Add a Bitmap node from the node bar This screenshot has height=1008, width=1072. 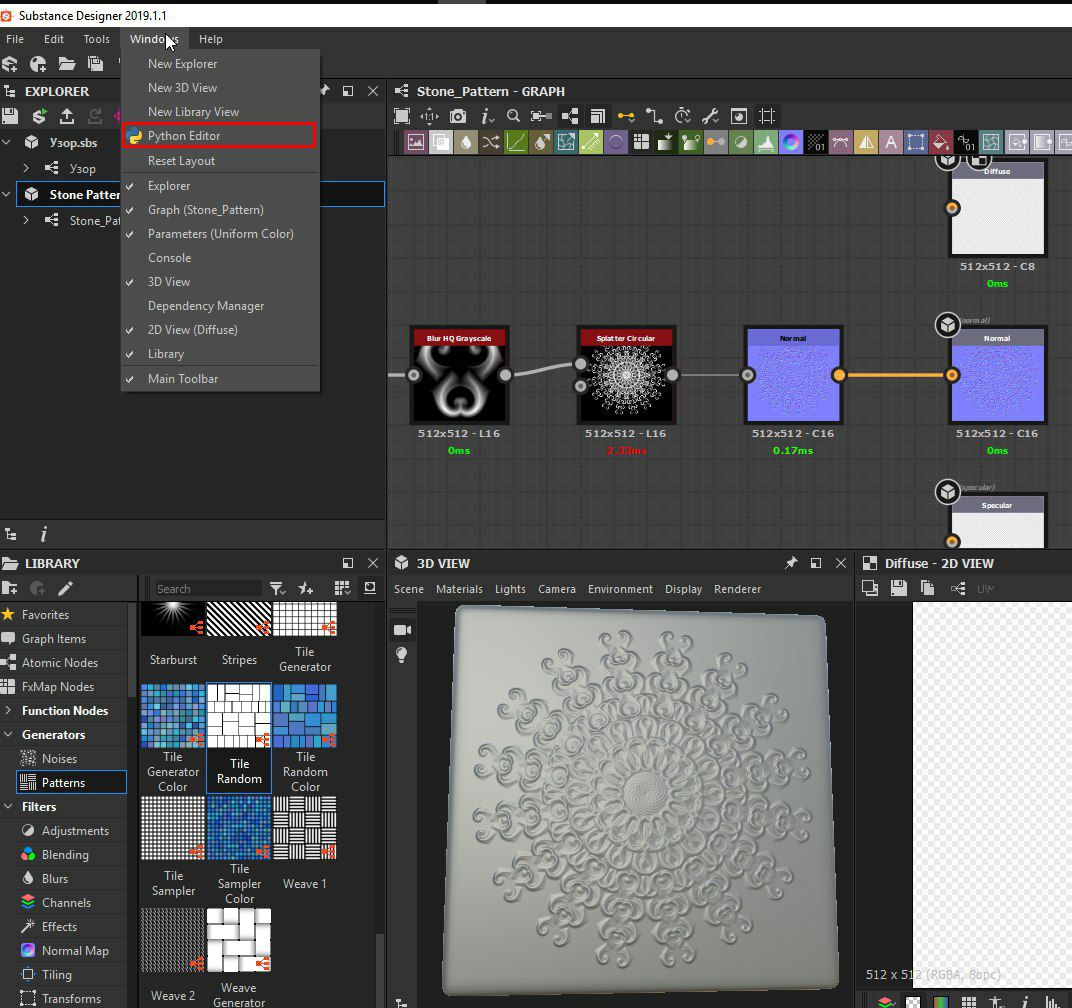[416, 142]
